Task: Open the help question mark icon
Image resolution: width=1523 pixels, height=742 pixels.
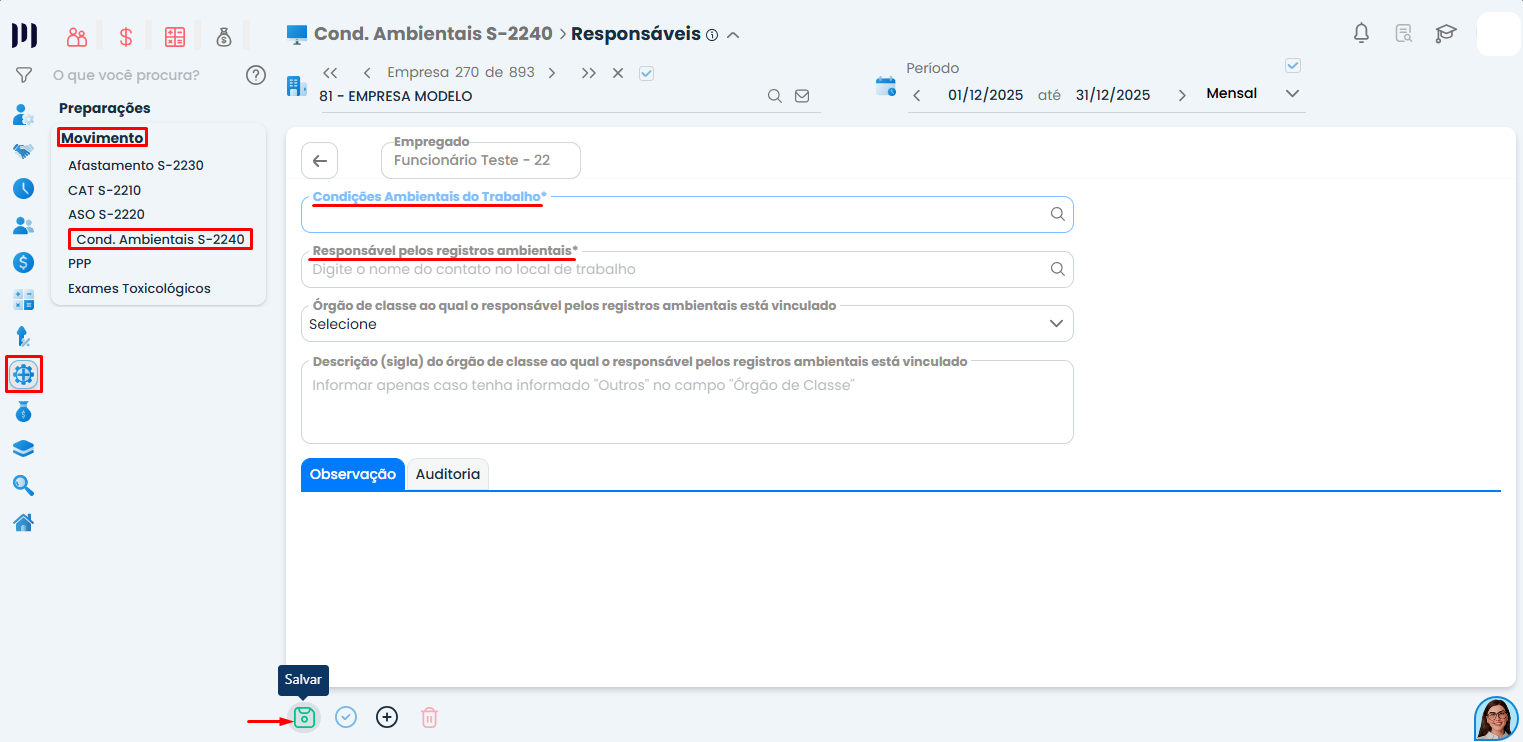Action: click(256, 75)
